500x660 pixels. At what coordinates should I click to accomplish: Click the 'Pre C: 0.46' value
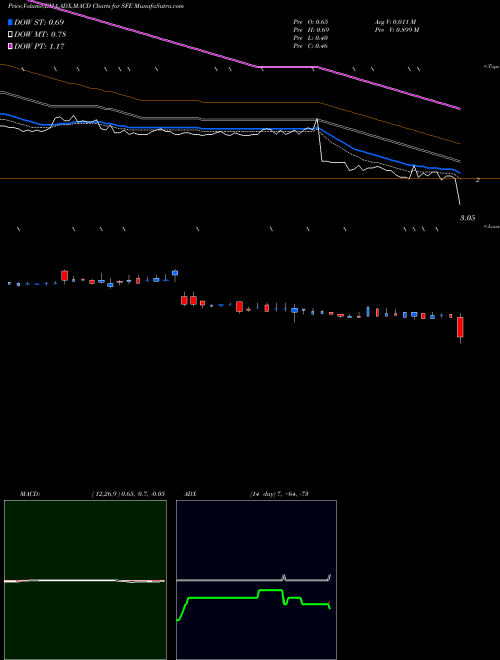[x=311, y=46]
